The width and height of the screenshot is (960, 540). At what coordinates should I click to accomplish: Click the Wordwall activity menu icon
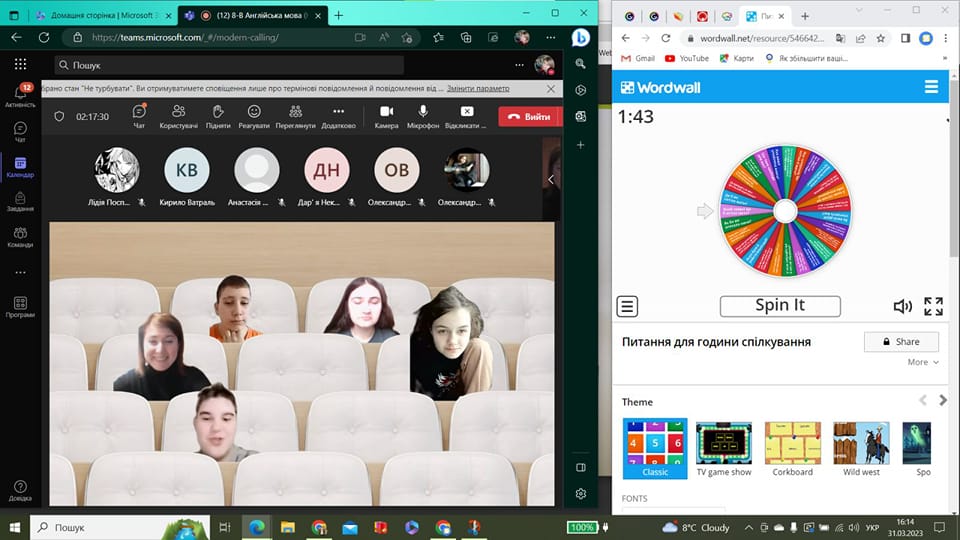tap(627, 306)
